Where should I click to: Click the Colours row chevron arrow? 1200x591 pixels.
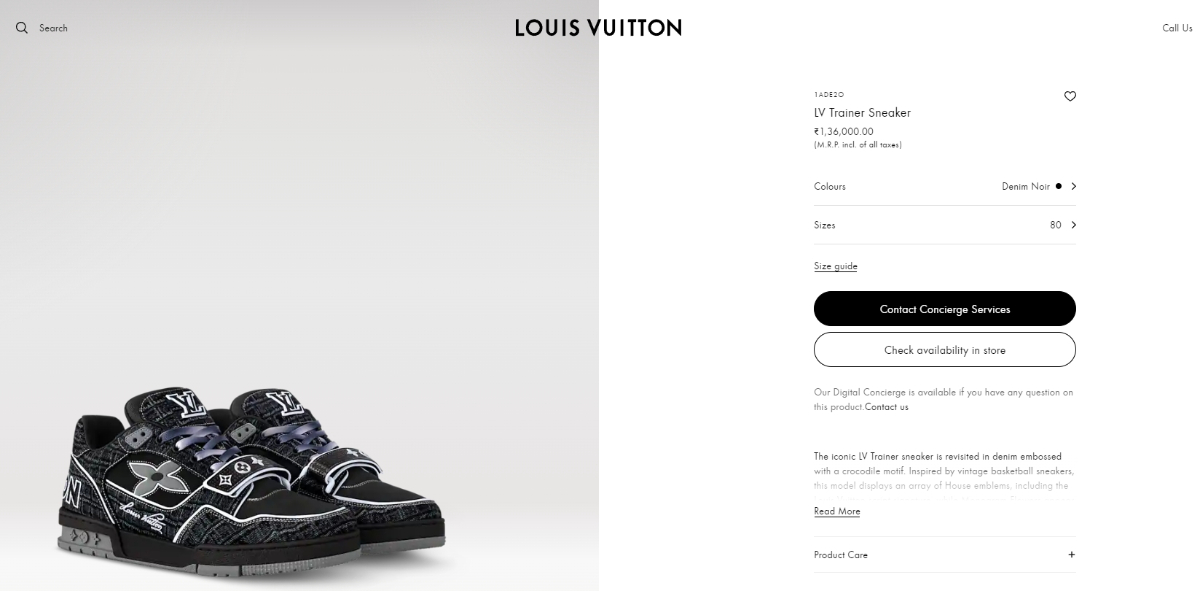pyautogui.click(x=1073, y=186)
